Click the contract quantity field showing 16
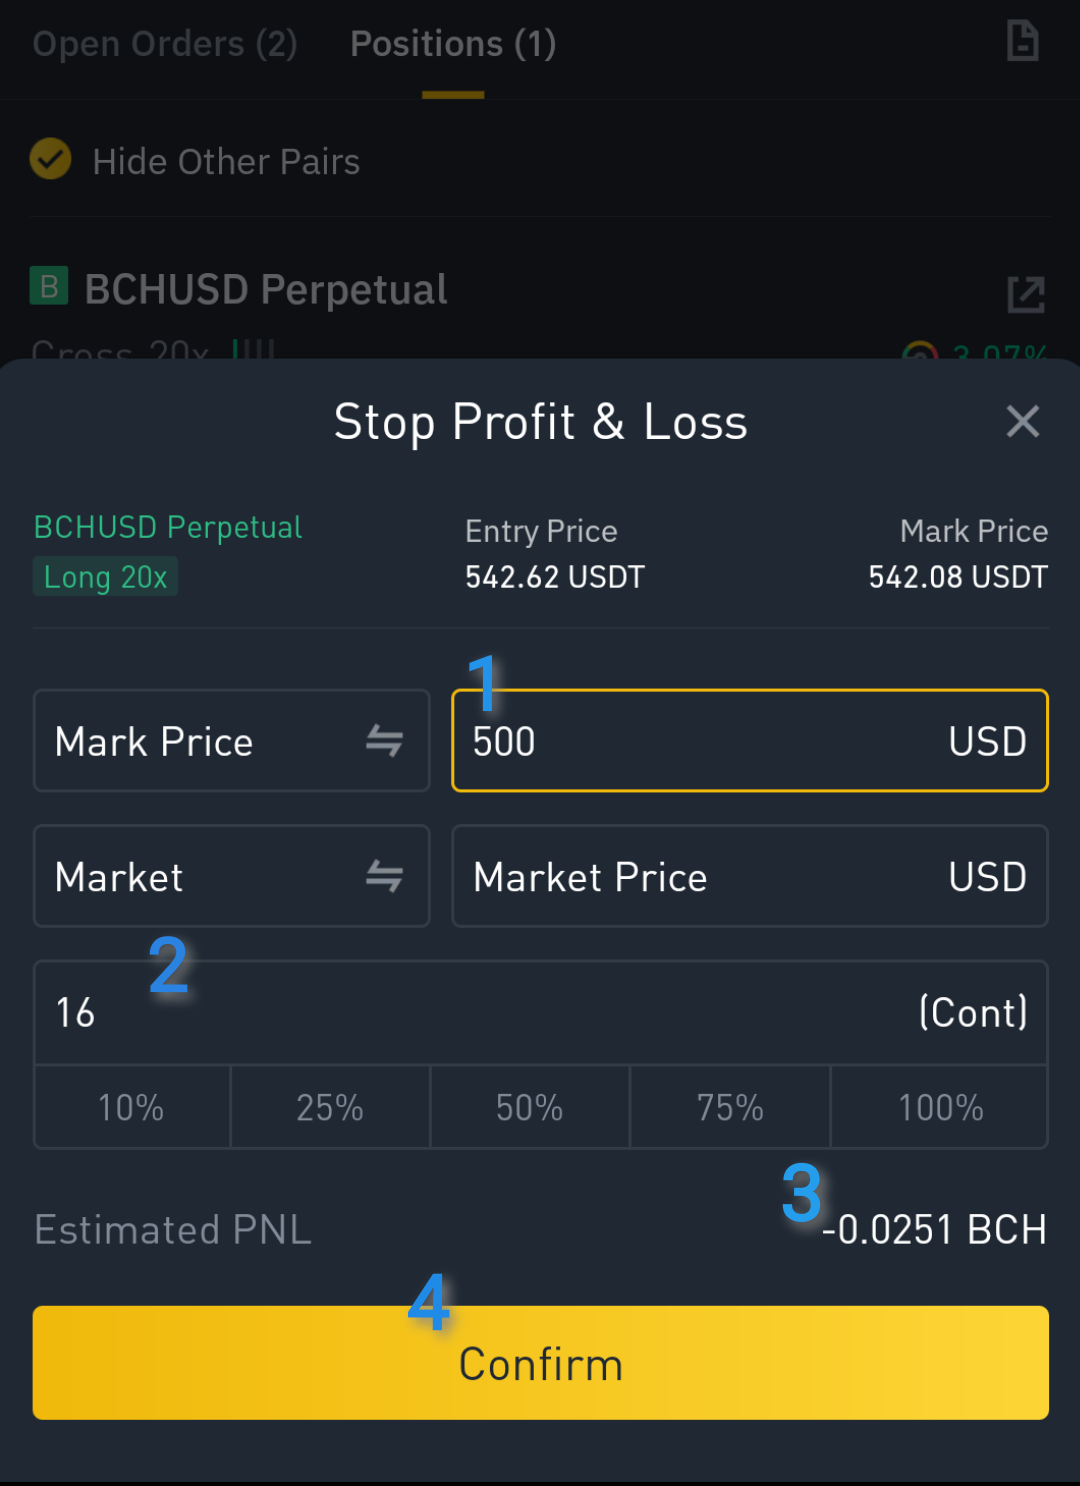 (541, 1013)
